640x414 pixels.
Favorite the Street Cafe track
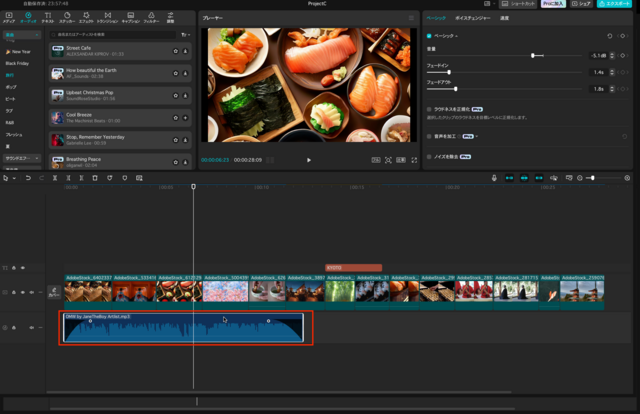pos(176,51)
